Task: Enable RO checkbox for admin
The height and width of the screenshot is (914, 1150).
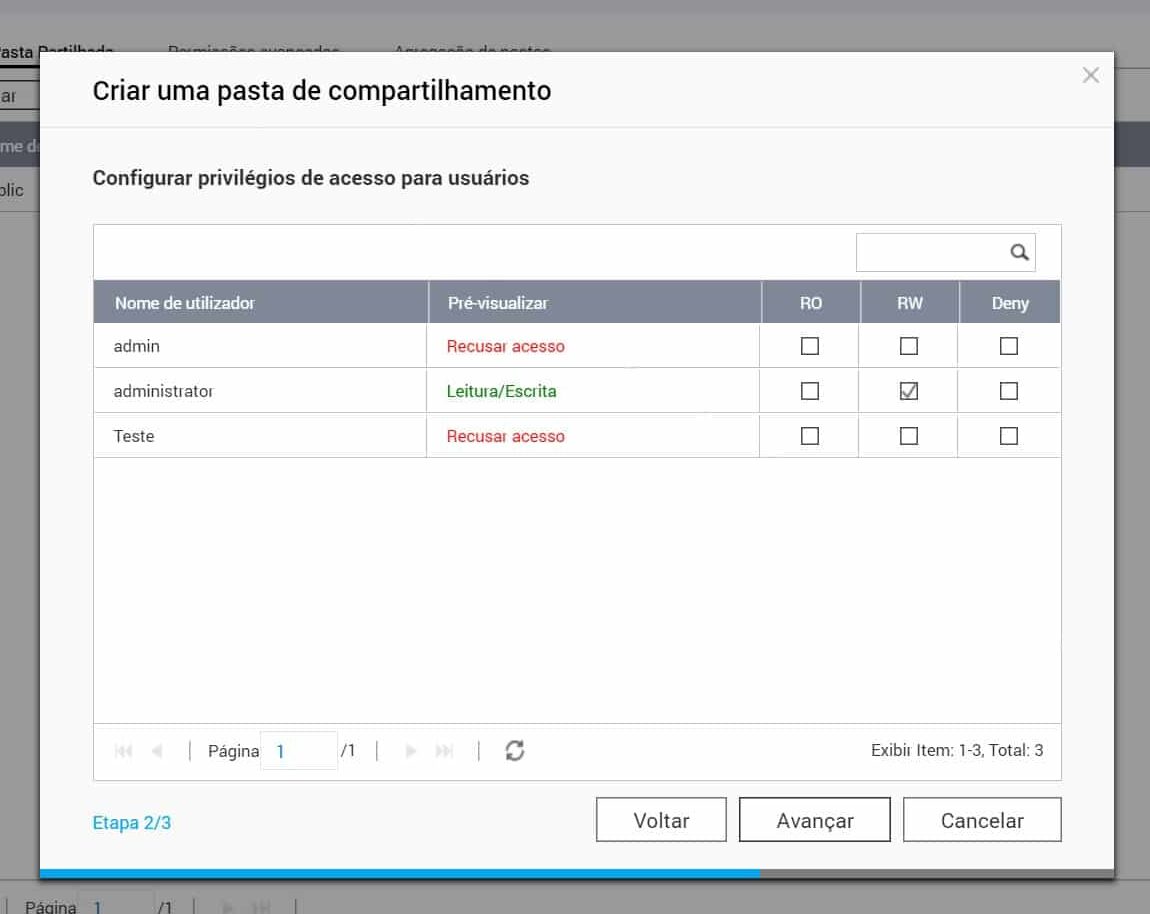Action: pyautogui.click(x=810, y=346)
